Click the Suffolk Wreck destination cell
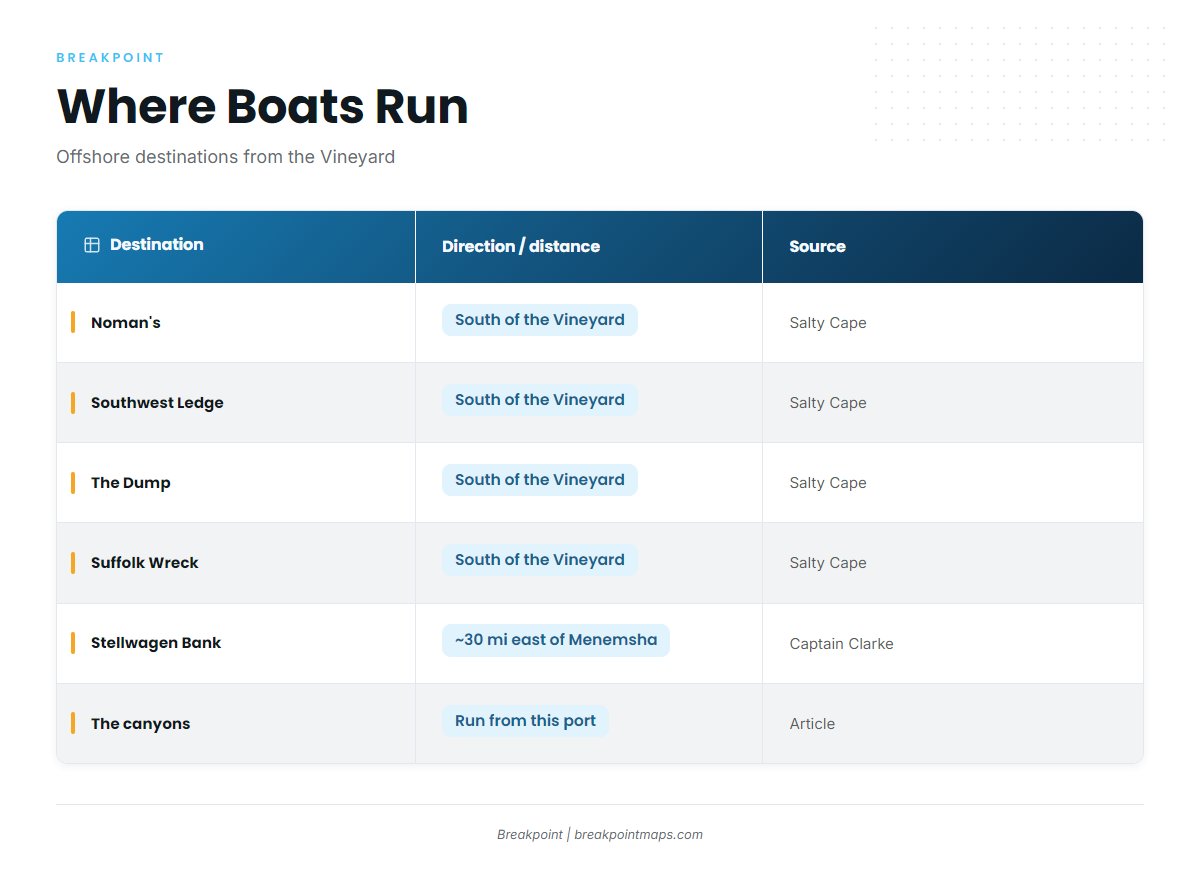 point(236,563)
